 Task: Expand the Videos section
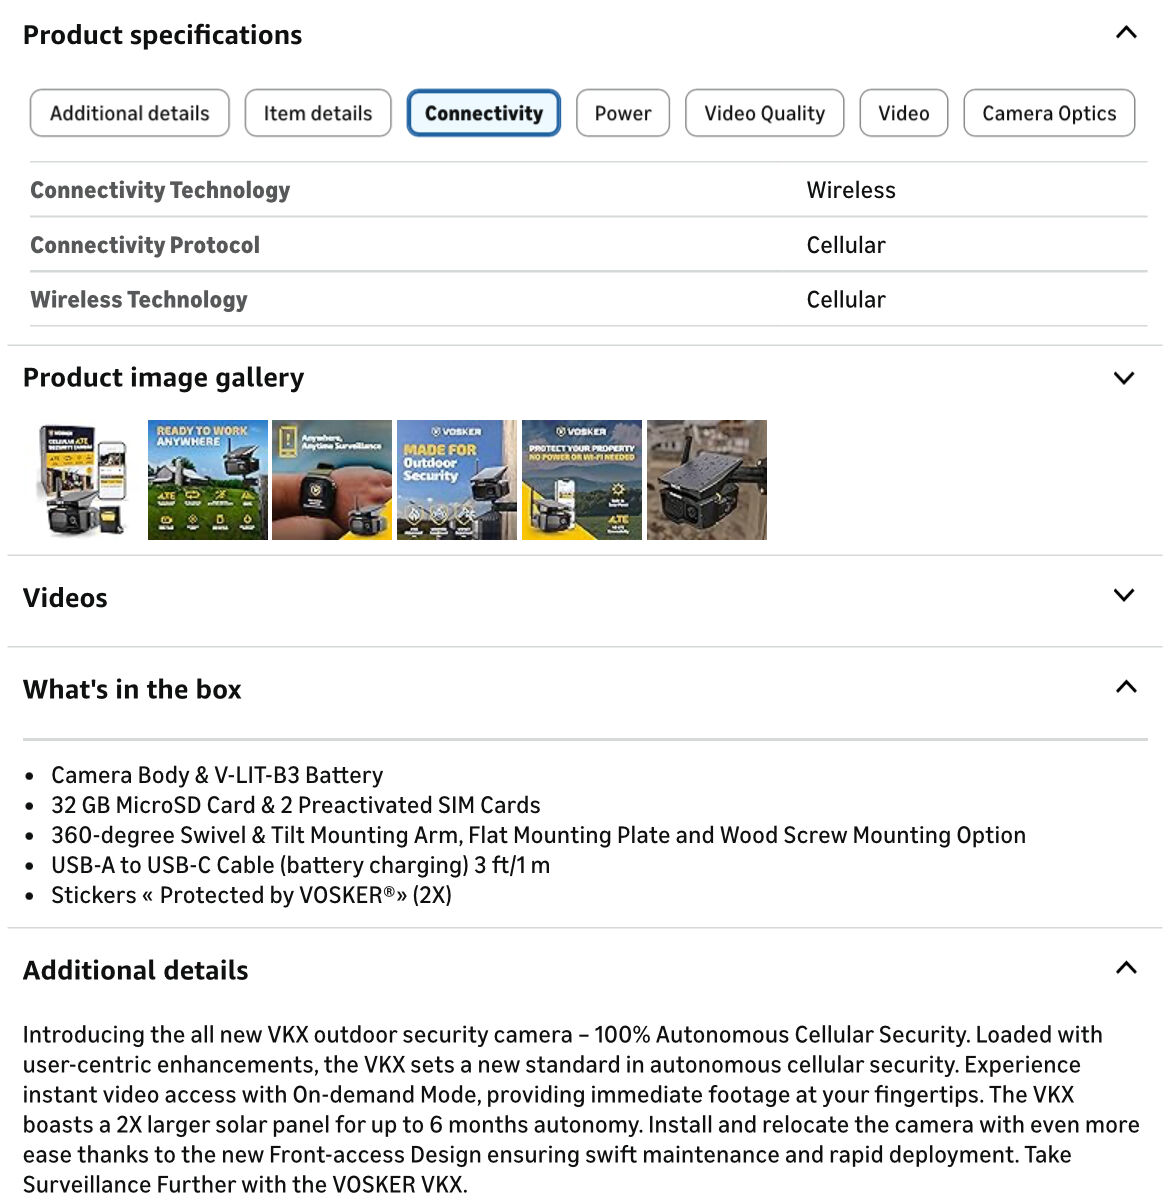click(x=1124, y=596)
